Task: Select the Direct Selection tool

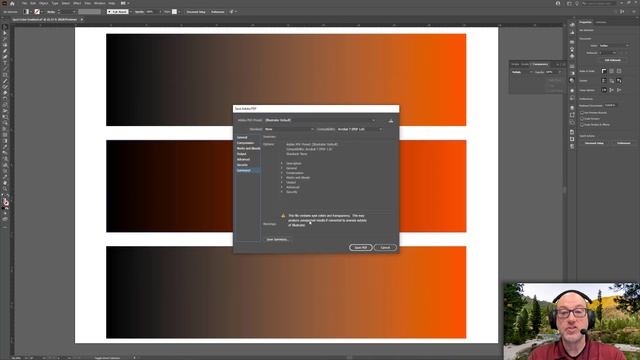Action: click(5, 33)
